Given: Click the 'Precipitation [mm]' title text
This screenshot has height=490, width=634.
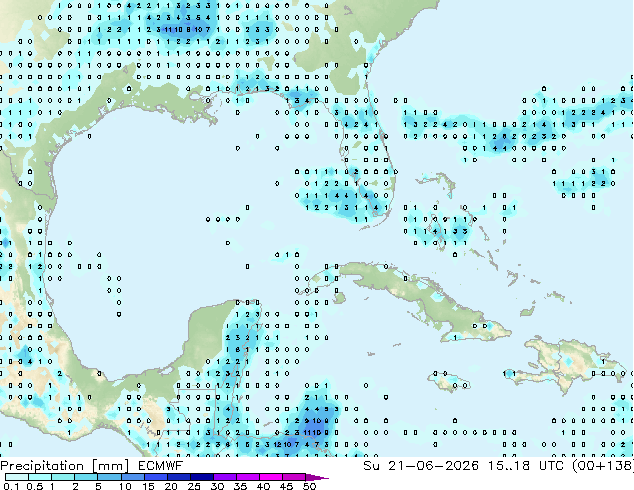Looking at the screenshot, I should 64,466.
